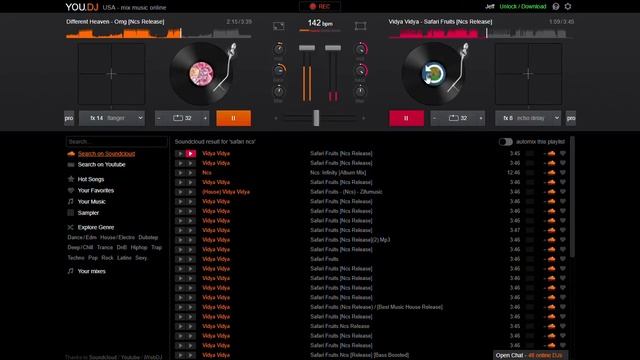640x360 pixels.
Task: Toggle the left deck 32 loop icon
Action: coord(182,118)
